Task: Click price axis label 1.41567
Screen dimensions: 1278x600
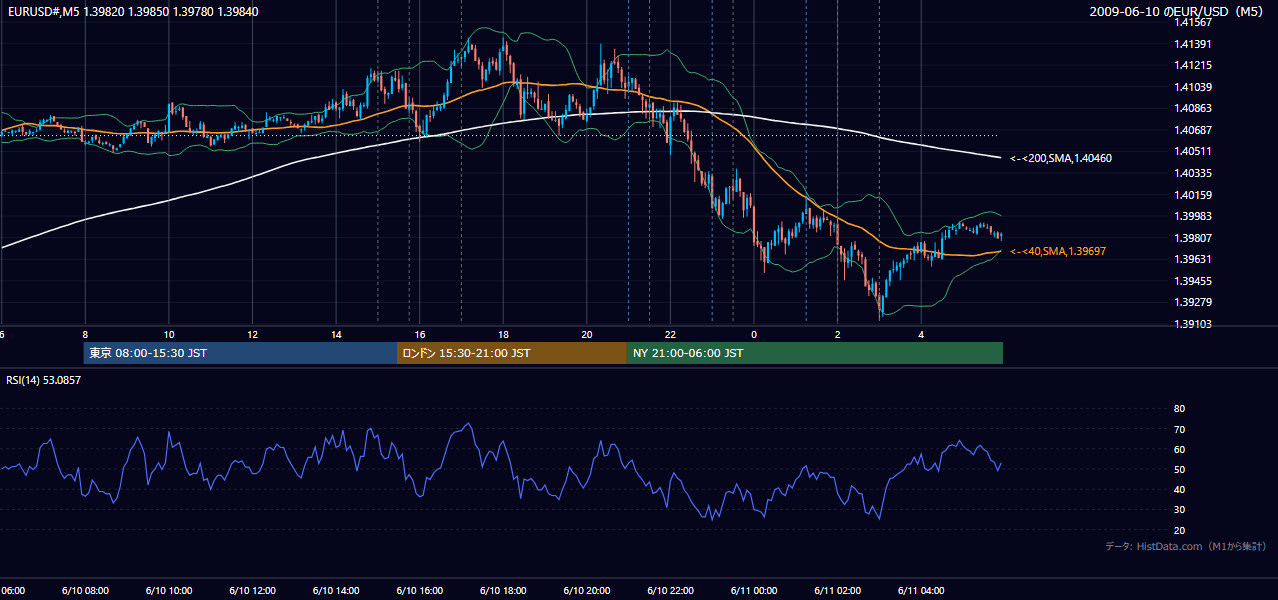Action: pos(1192,22)
